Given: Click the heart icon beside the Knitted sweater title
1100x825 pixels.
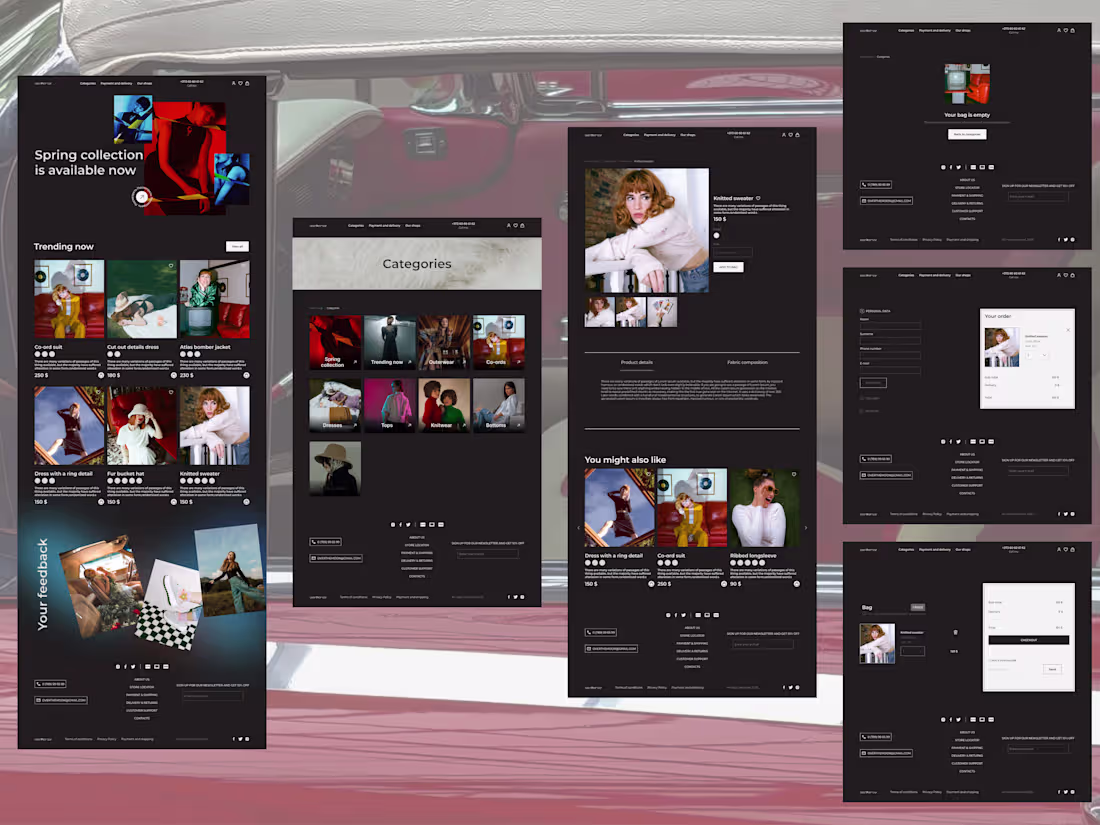Looking at the screenshot, I should click(759, 198).
